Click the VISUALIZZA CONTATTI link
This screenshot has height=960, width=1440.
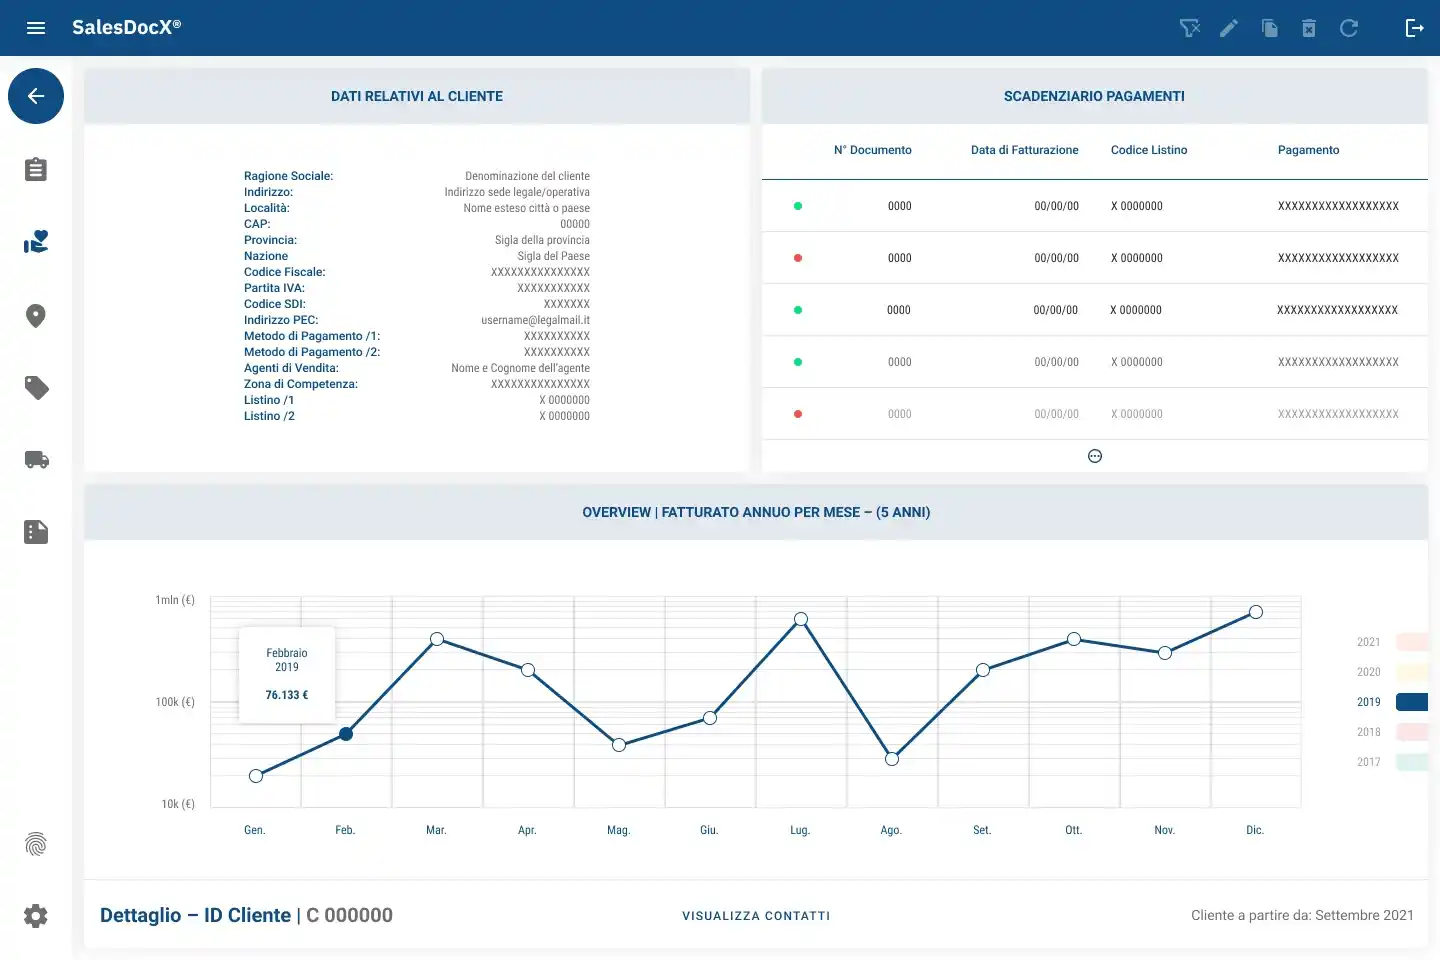coord(756,916)
